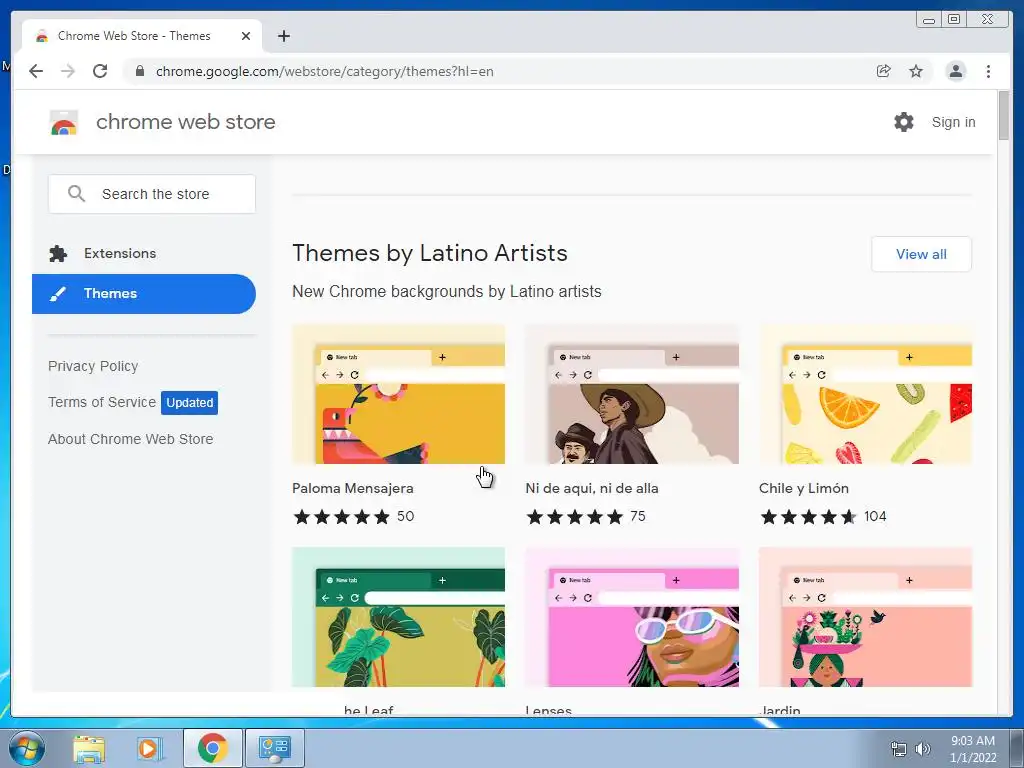Click Sign in
This screenshot has width=1024, height=768.
click(x=953, y=122)
